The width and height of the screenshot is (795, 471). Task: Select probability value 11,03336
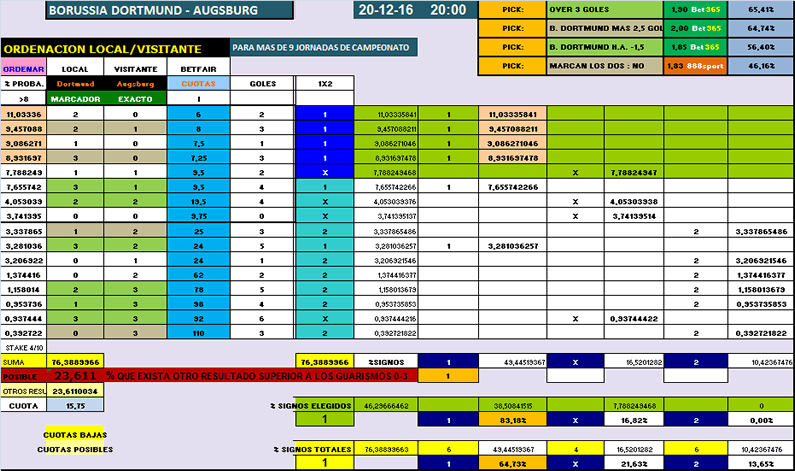click(x=23, y=115)
